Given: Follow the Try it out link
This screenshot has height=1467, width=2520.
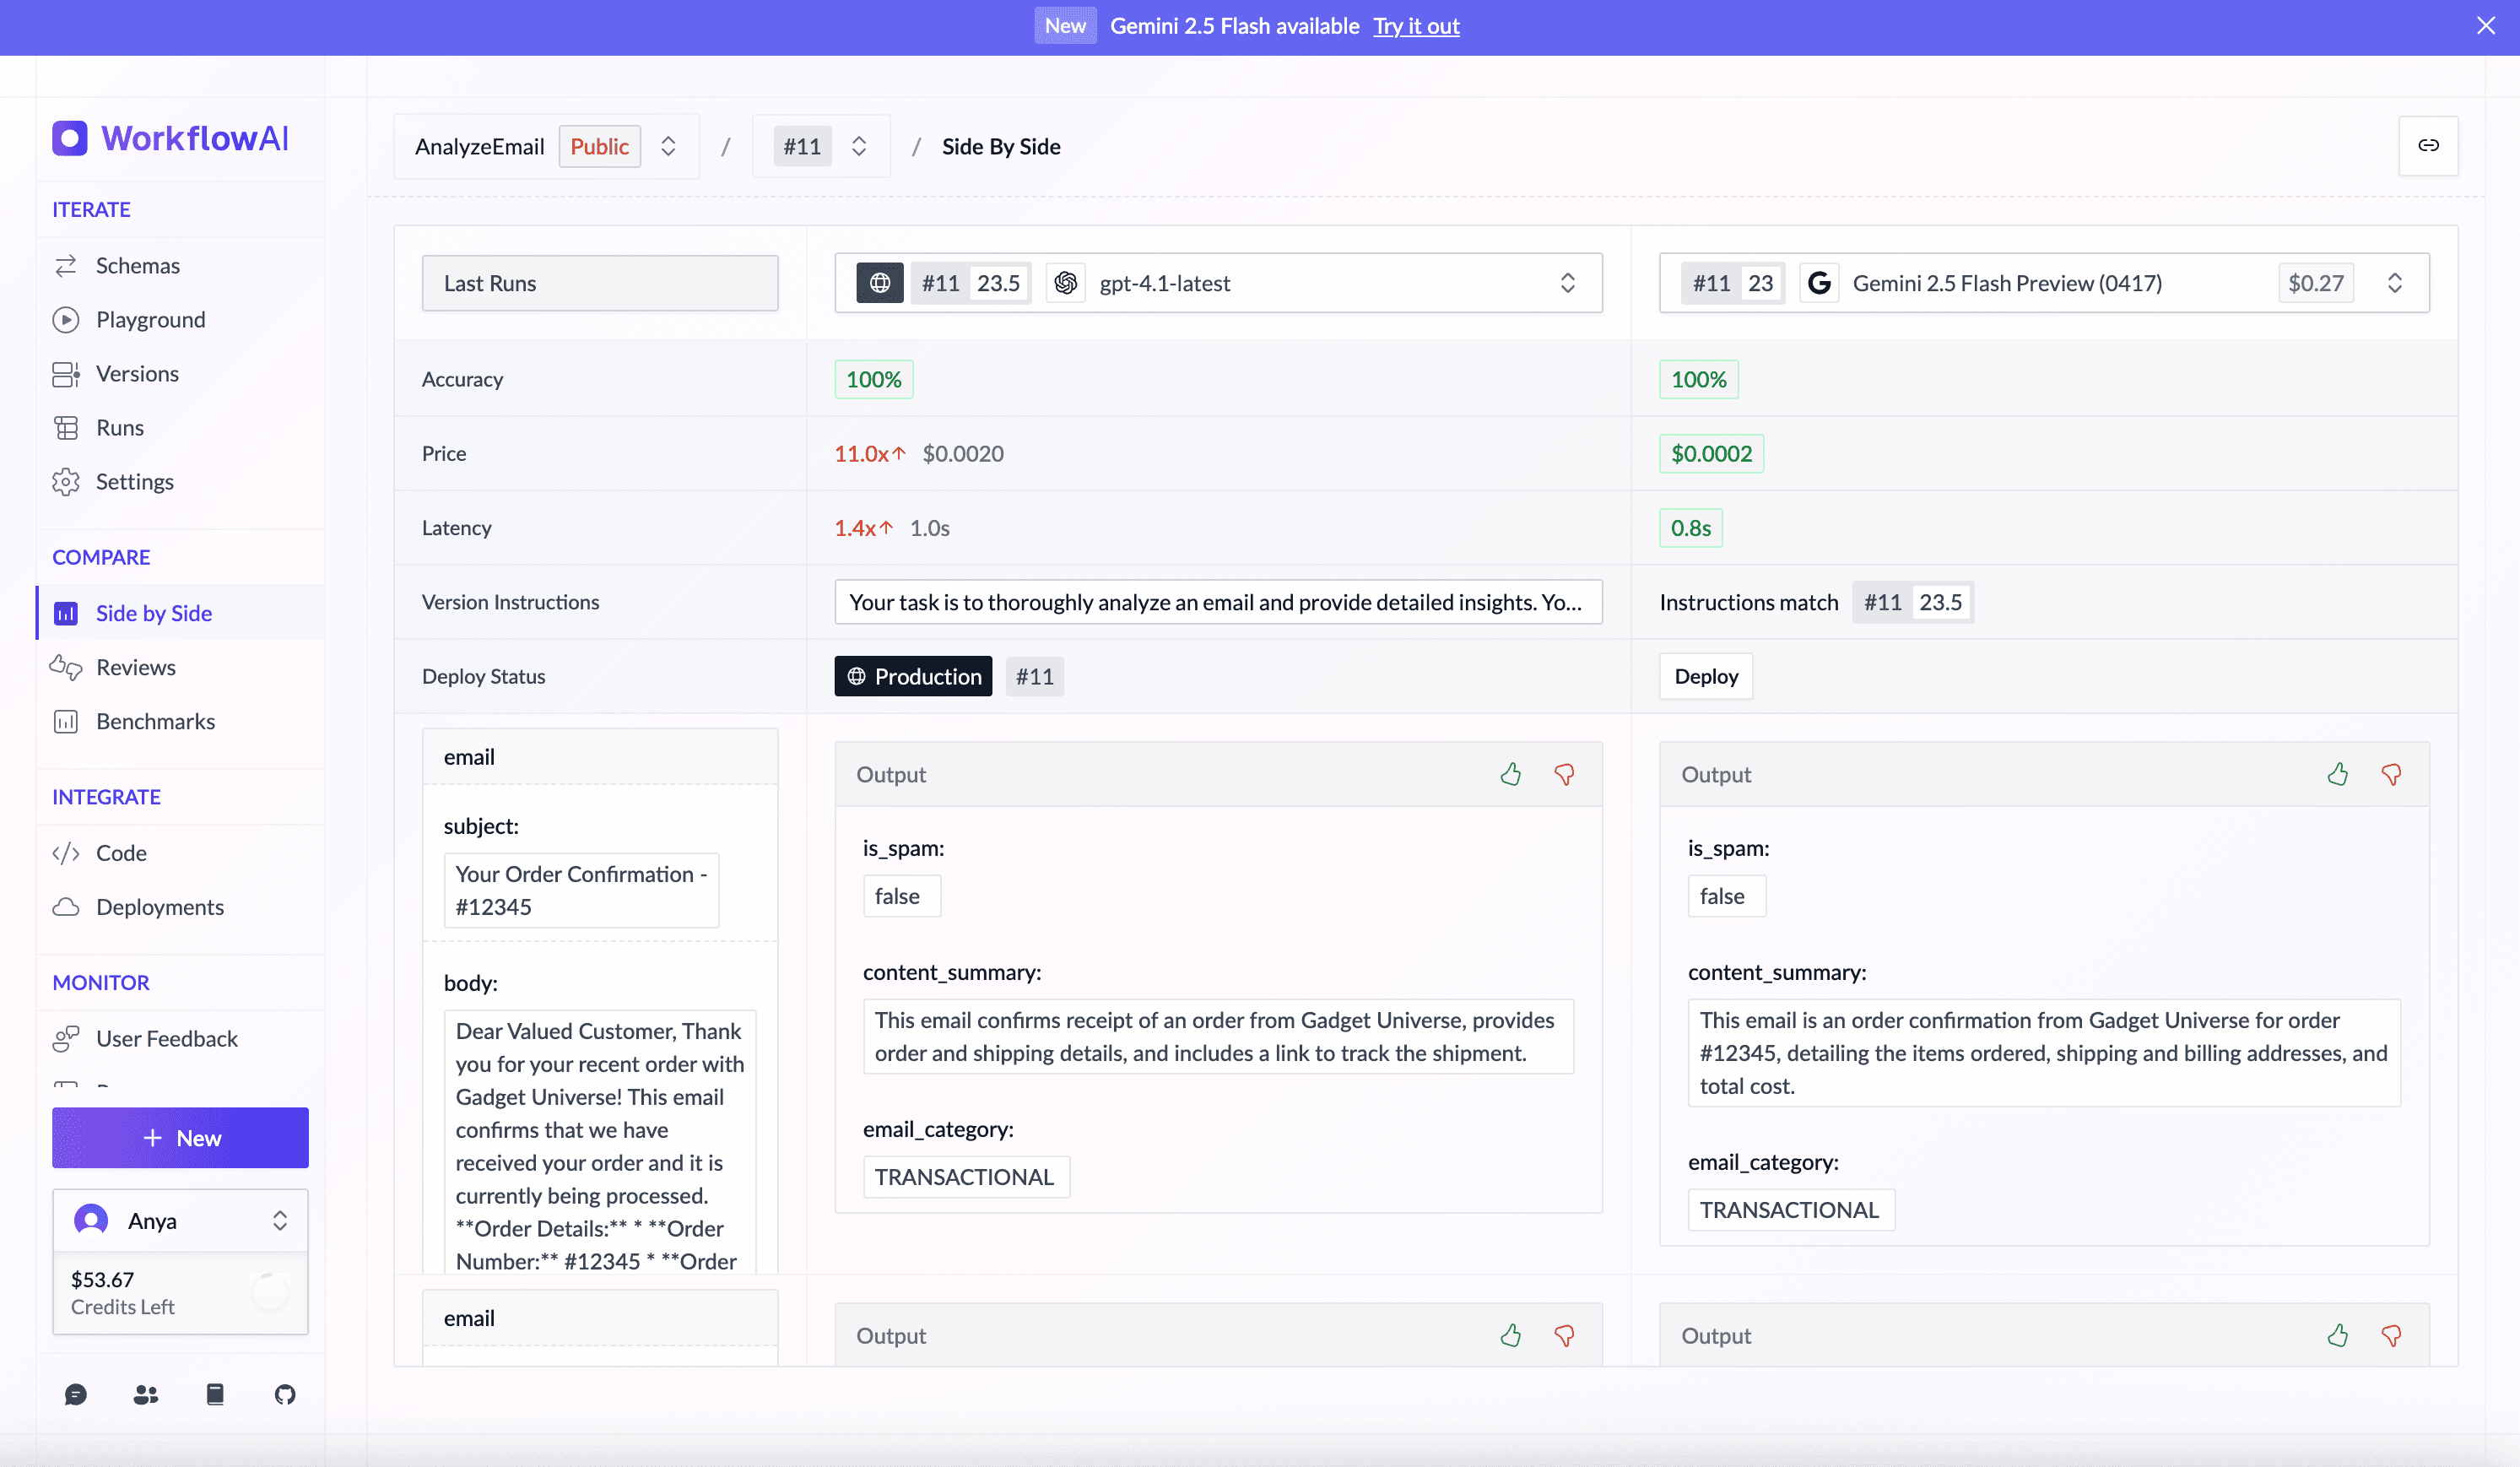Looking at the screenshot, I should 1415,26.
